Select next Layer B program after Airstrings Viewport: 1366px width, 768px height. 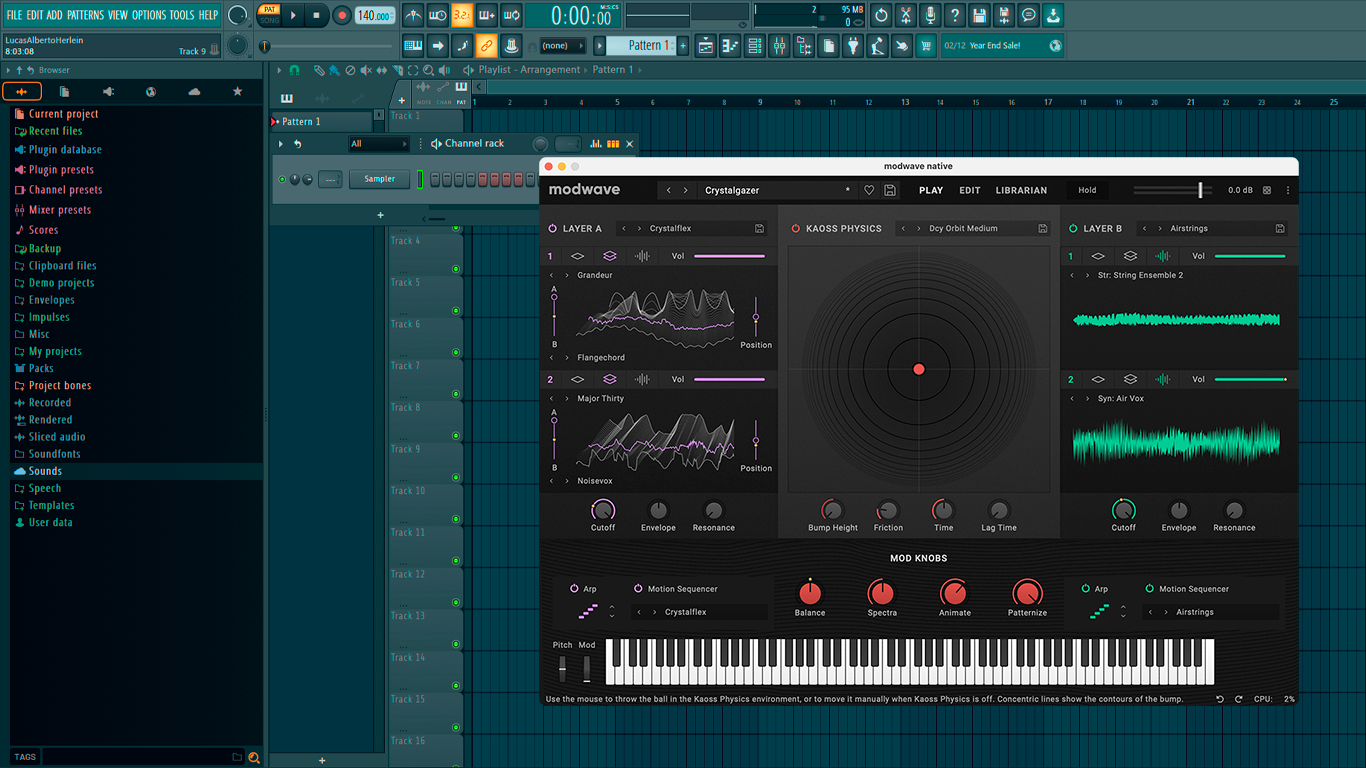[1160, 229]
